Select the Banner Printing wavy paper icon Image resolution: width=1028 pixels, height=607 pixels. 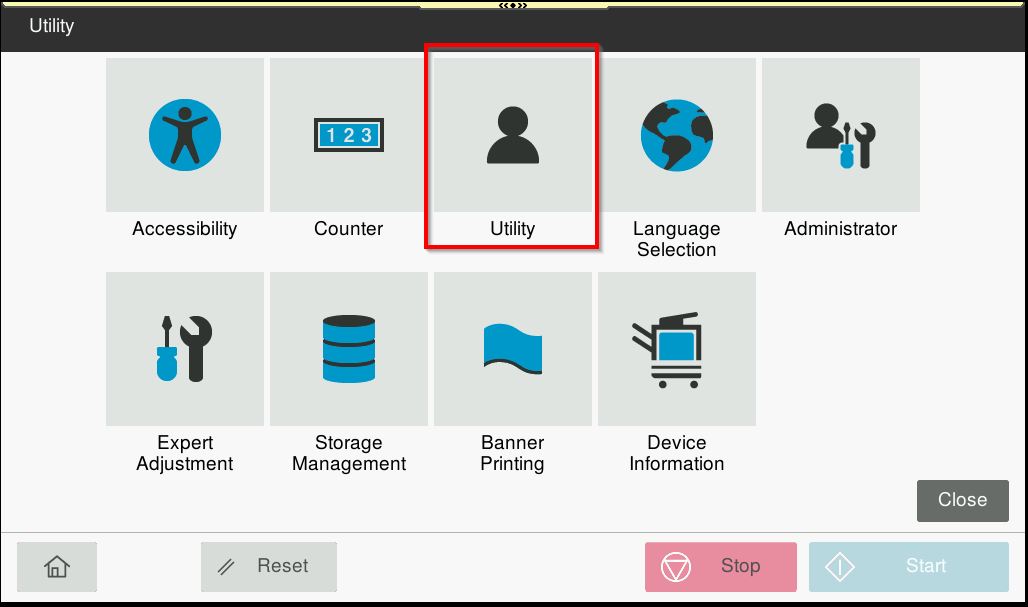click(x=513, y=349)
